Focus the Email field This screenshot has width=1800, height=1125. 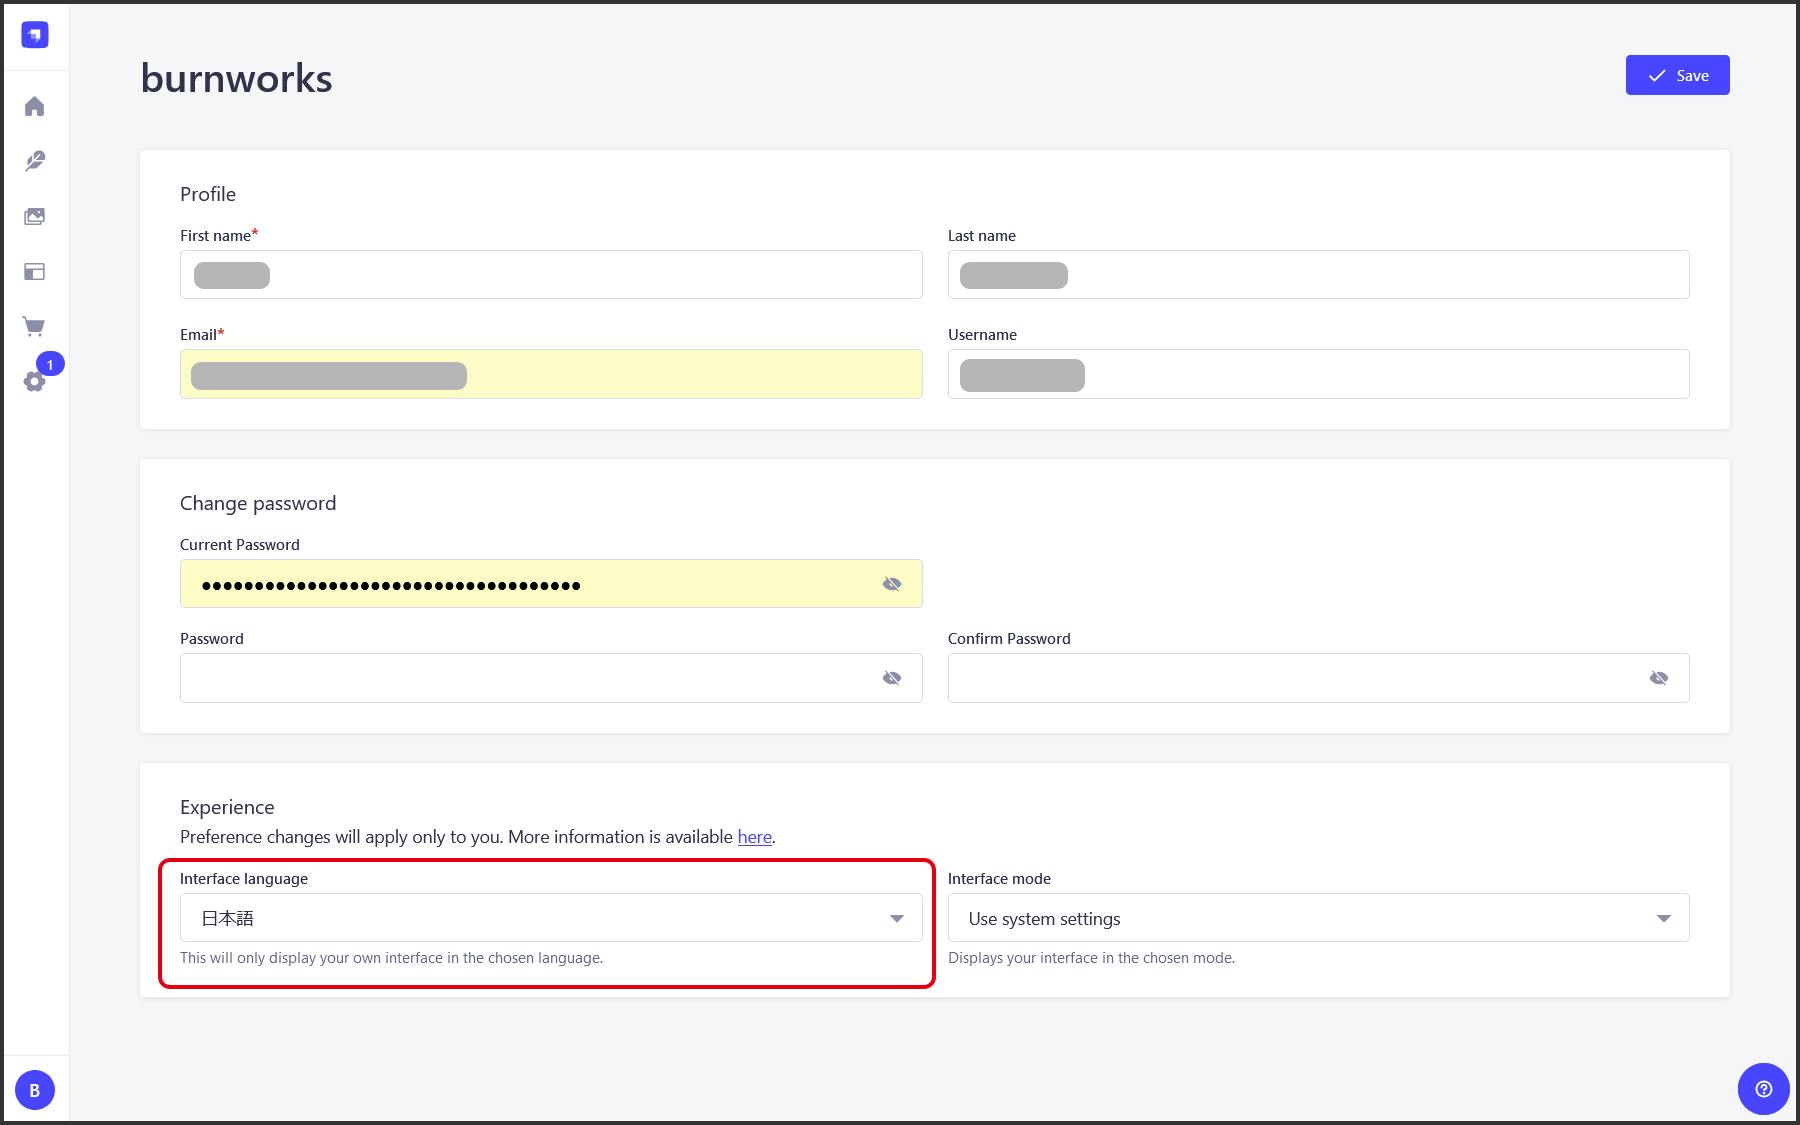click(x=551, y=374)
